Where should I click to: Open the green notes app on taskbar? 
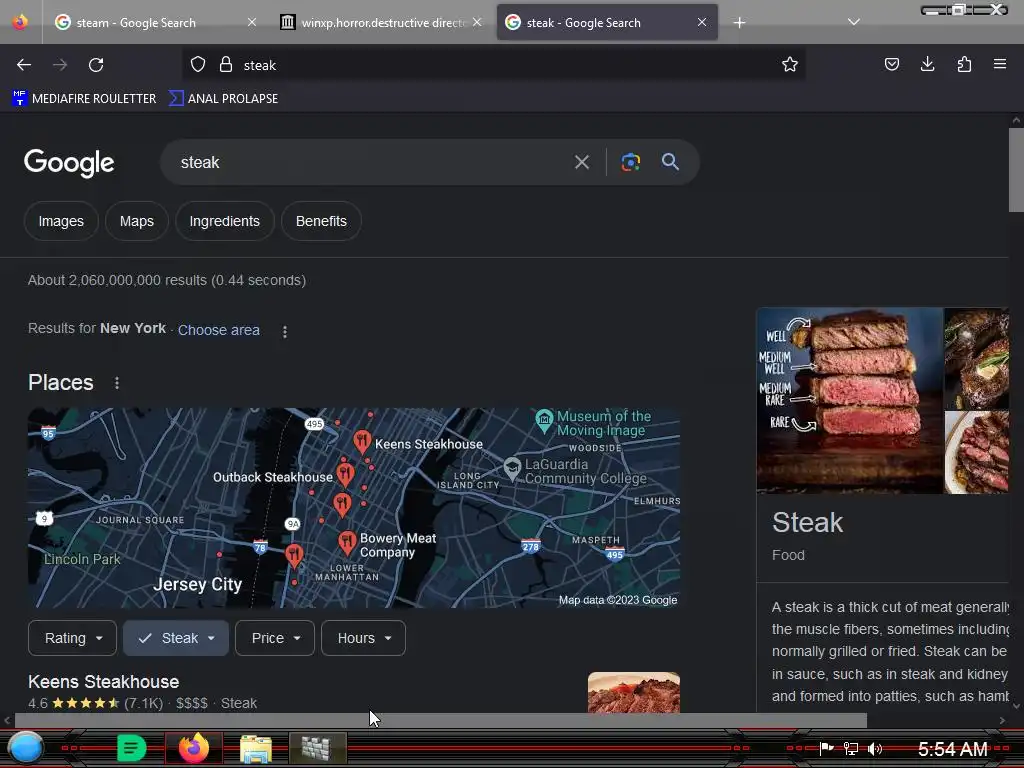click(x=131, y=748)
